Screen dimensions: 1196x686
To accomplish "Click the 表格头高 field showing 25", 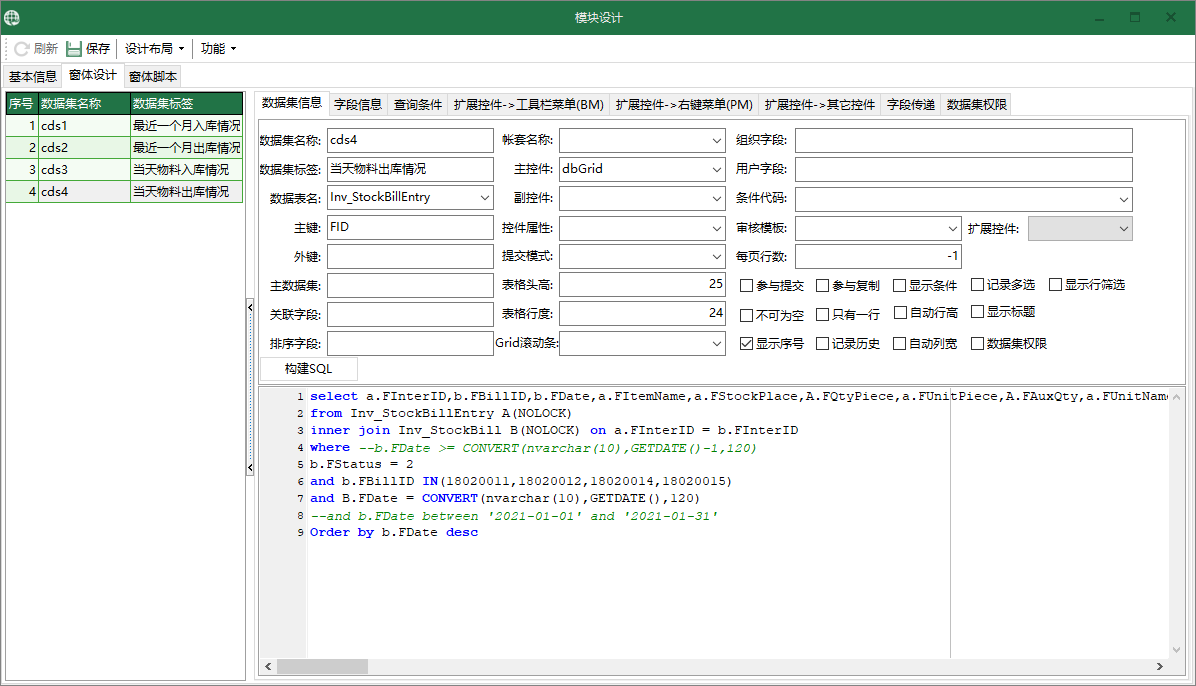I will [x=642, y=285].
